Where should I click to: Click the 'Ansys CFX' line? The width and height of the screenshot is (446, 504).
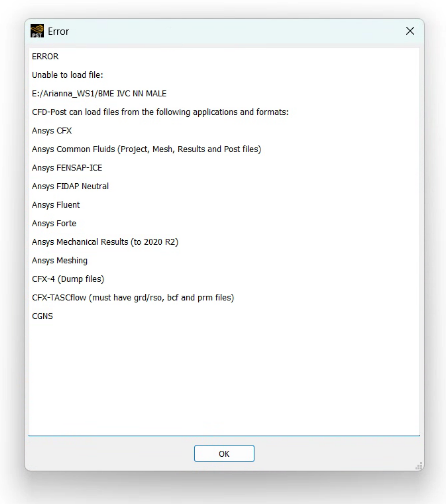point(52,131)
